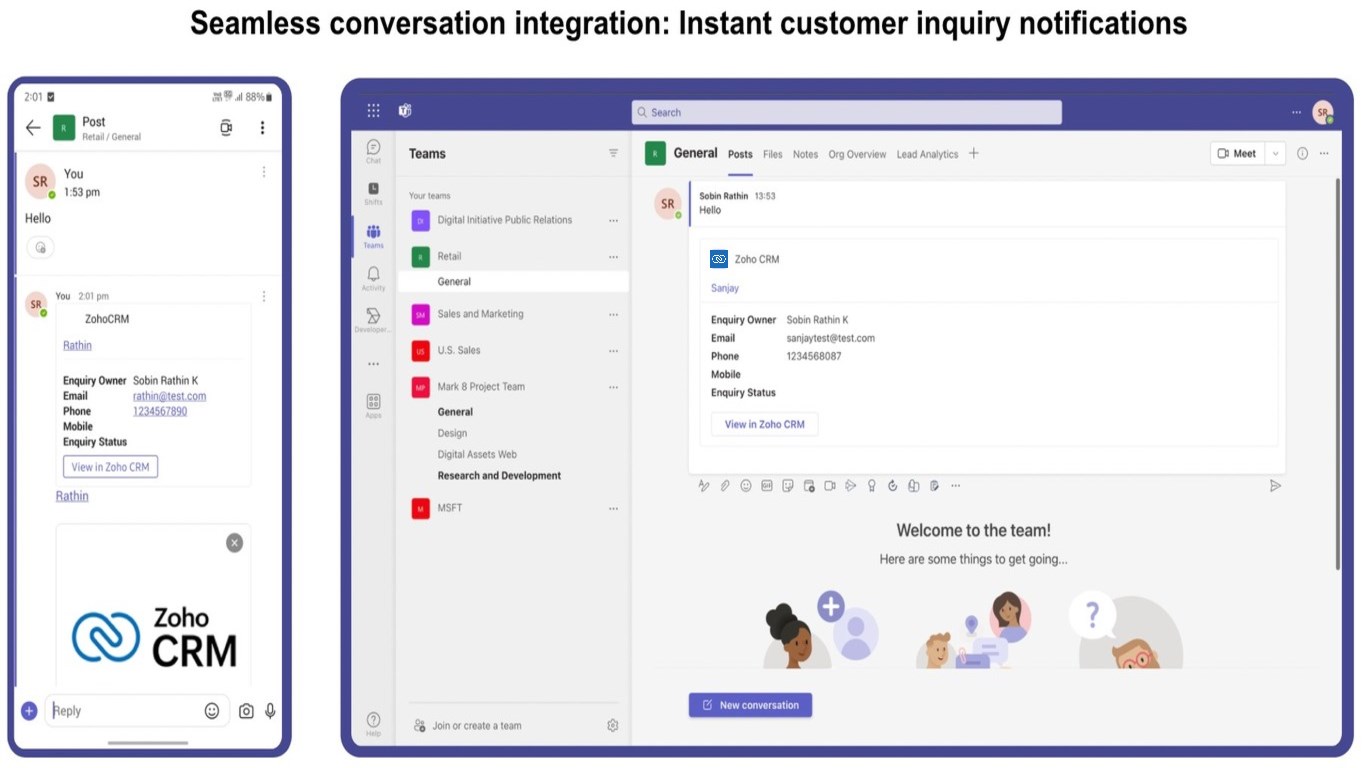The image size is (1366, 768).
Task: Open options for Retail team
Action: 613,257
